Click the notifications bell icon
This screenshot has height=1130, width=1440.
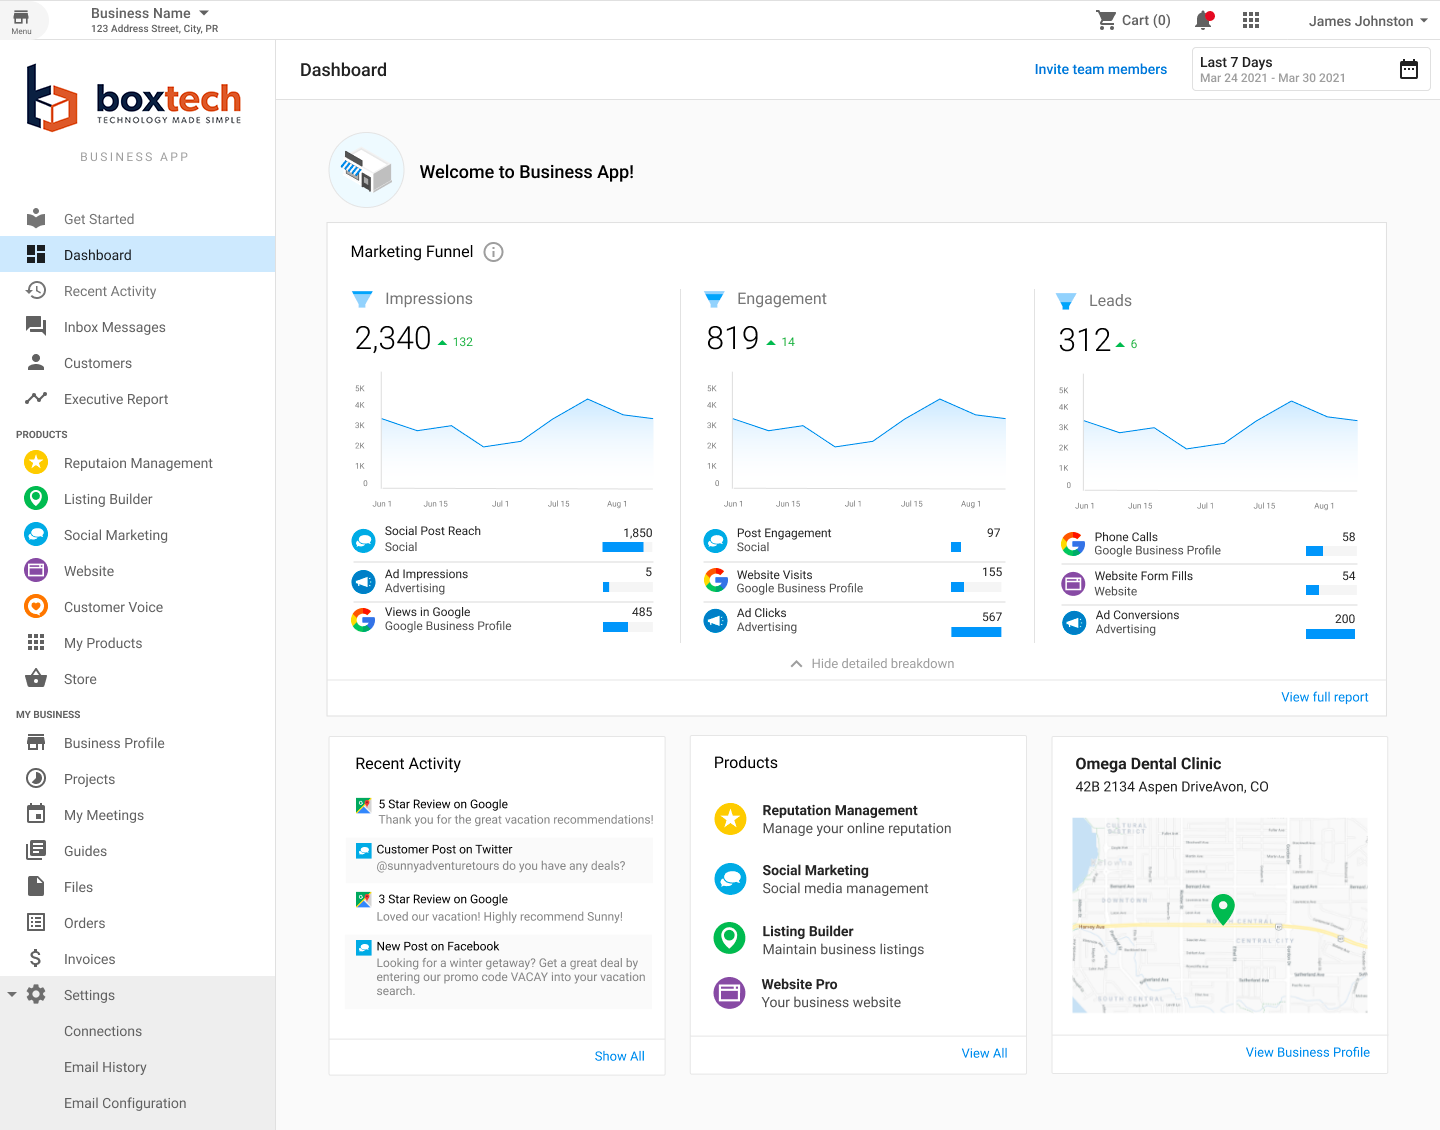(1203, 20)
